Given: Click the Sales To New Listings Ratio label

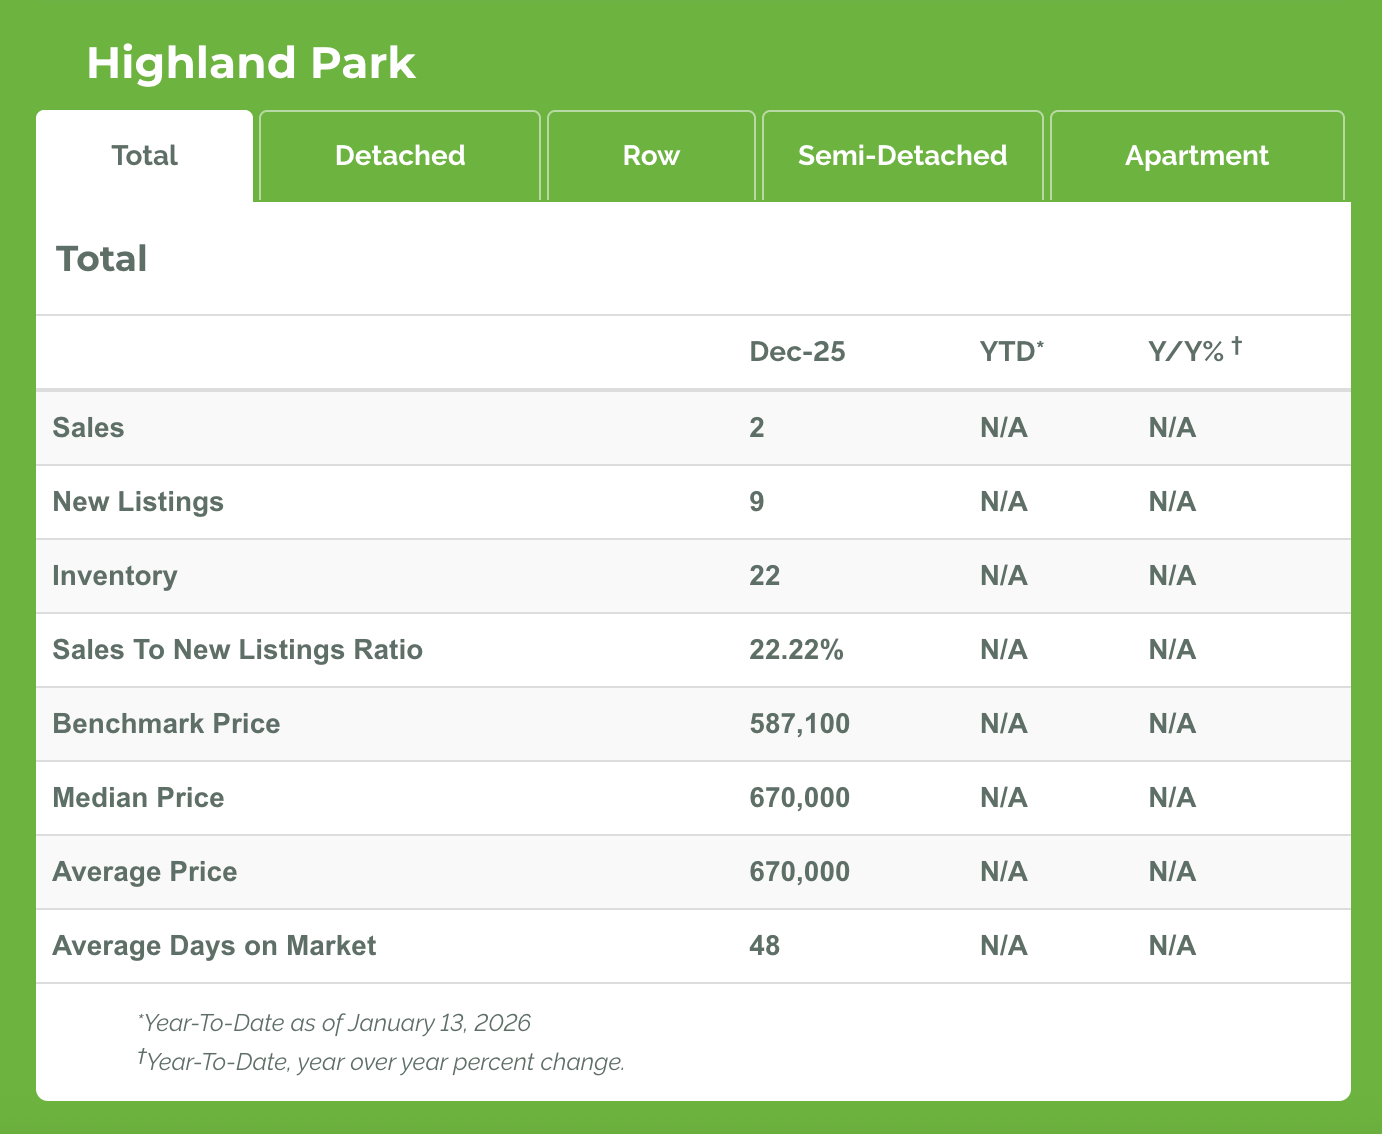Looking at the screenshot, I should click(x=237, y=650).
